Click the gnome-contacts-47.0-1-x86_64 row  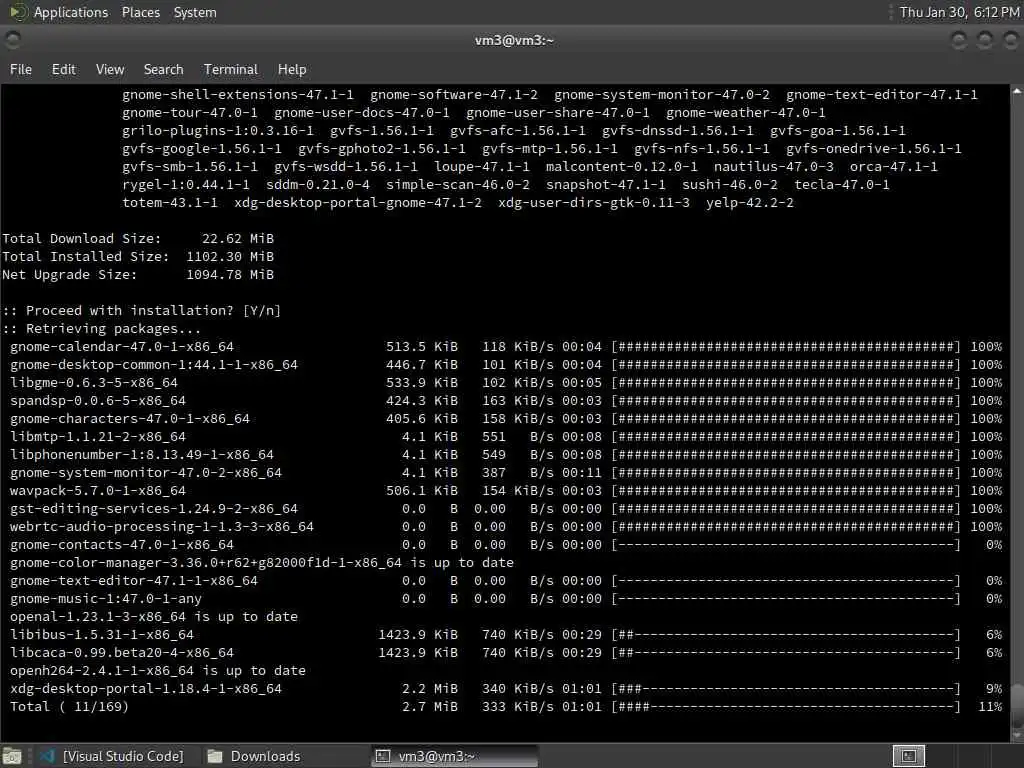[505, 545]
